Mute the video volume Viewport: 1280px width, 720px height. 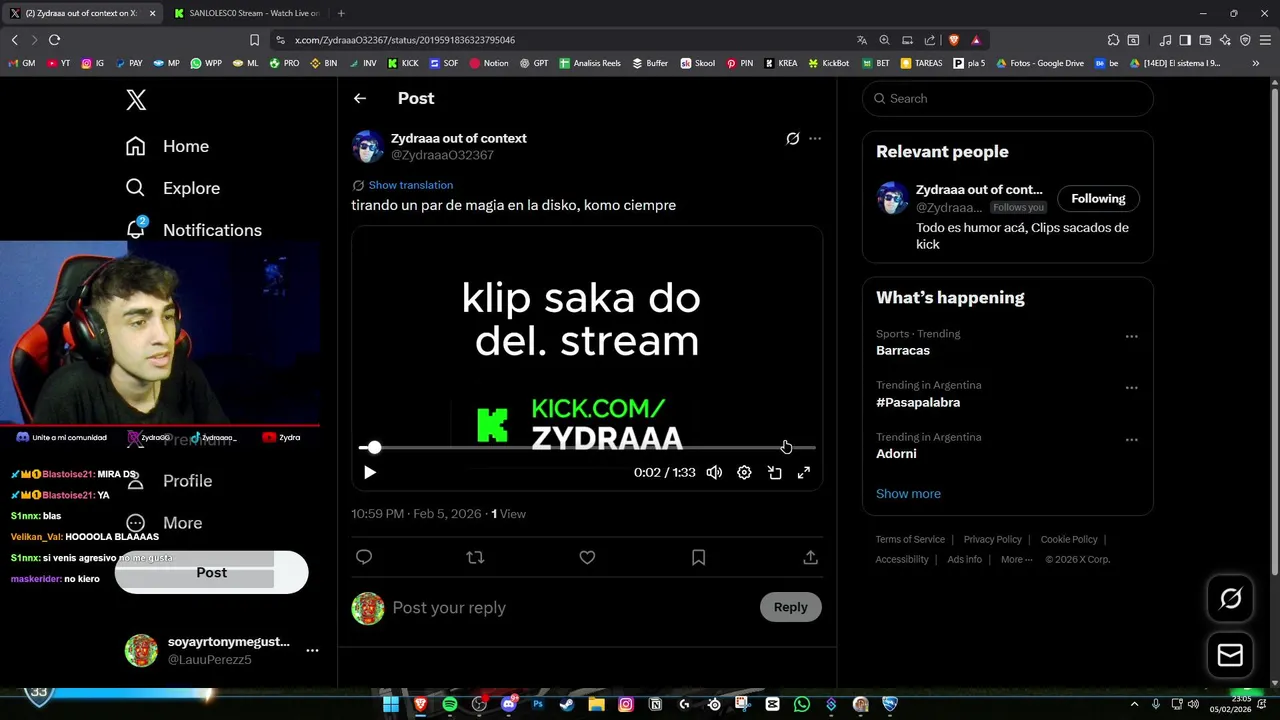pos(714,473)
